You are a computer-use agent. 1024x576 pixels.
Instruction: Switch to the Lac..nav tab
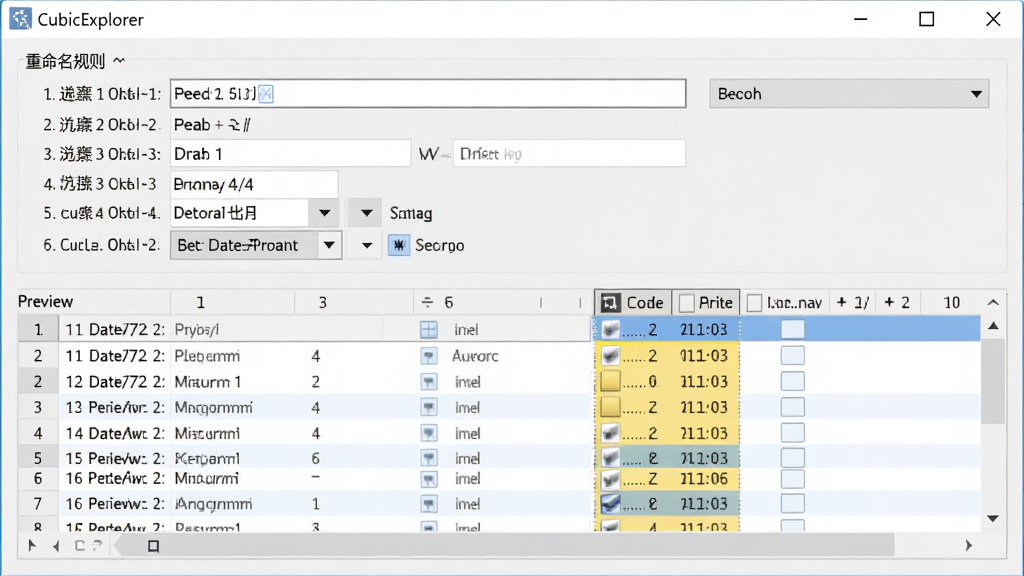click(x=786, y=302)
